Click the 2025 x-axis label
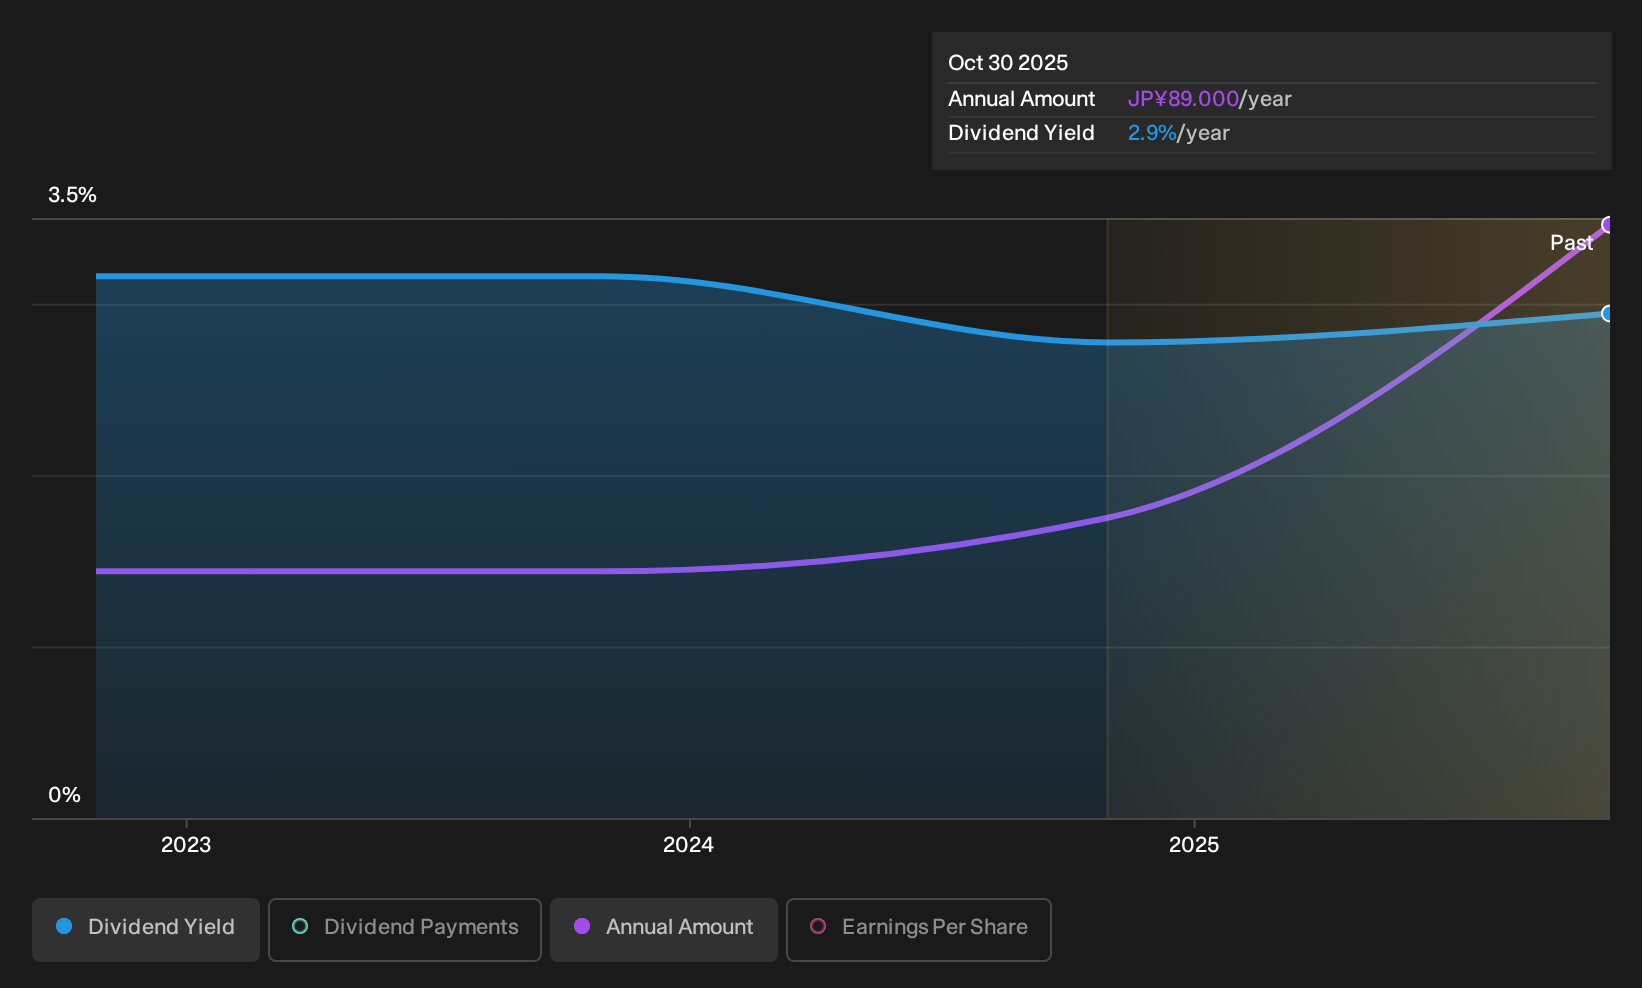This screenshot has width=1642, height=988. click(x=1194, y=845)
